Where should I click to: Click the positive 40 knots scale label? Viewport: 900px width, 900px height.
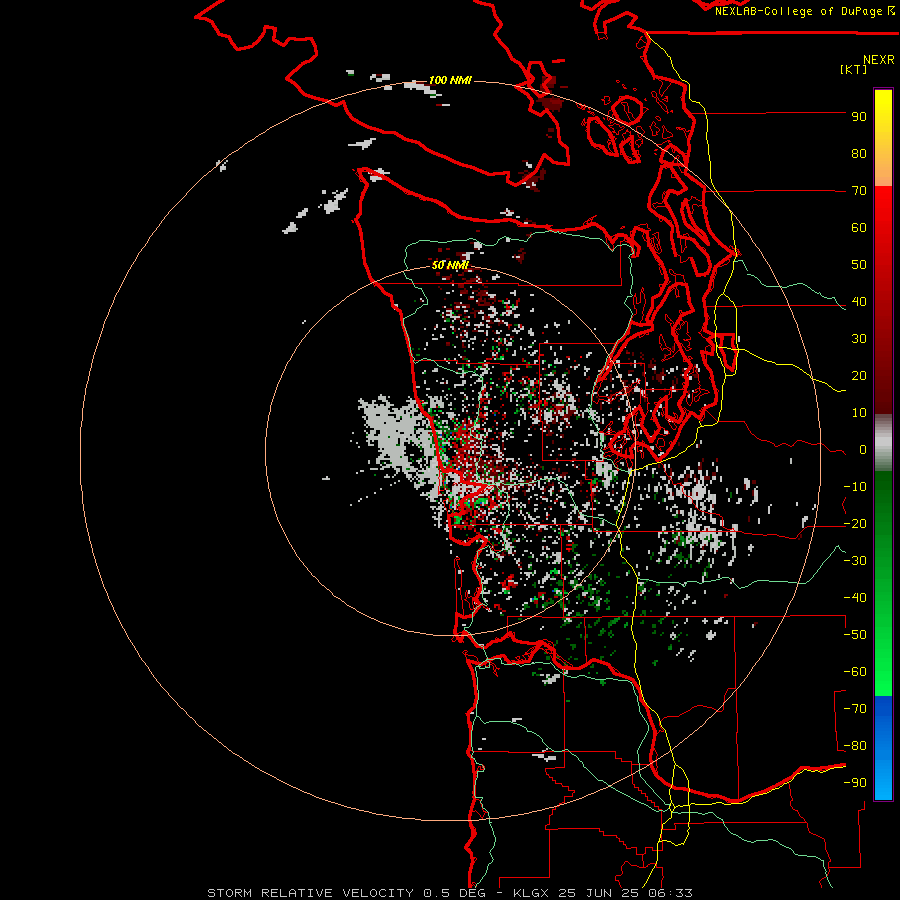tap(859, 301)
